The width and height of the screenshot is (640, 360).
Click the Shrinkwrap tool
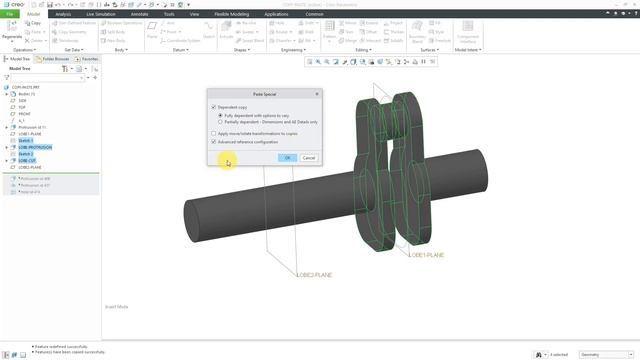pos(65,40)
